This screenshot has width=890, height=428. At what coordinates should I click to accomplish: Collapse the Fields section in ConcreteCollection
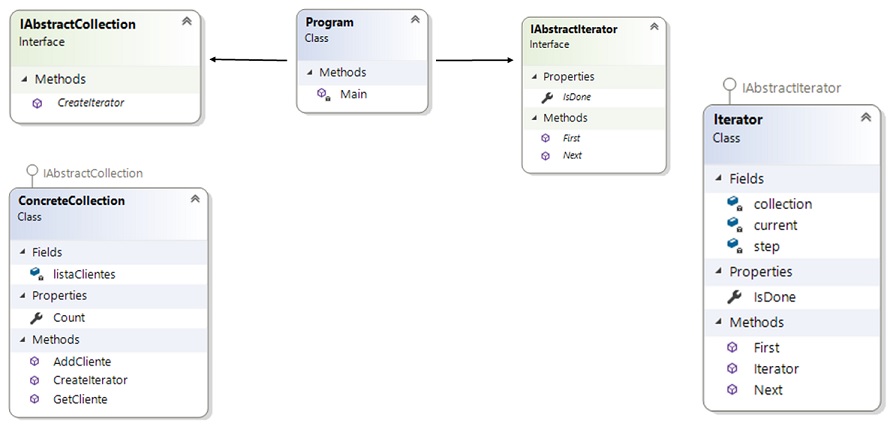click(23, 252)
